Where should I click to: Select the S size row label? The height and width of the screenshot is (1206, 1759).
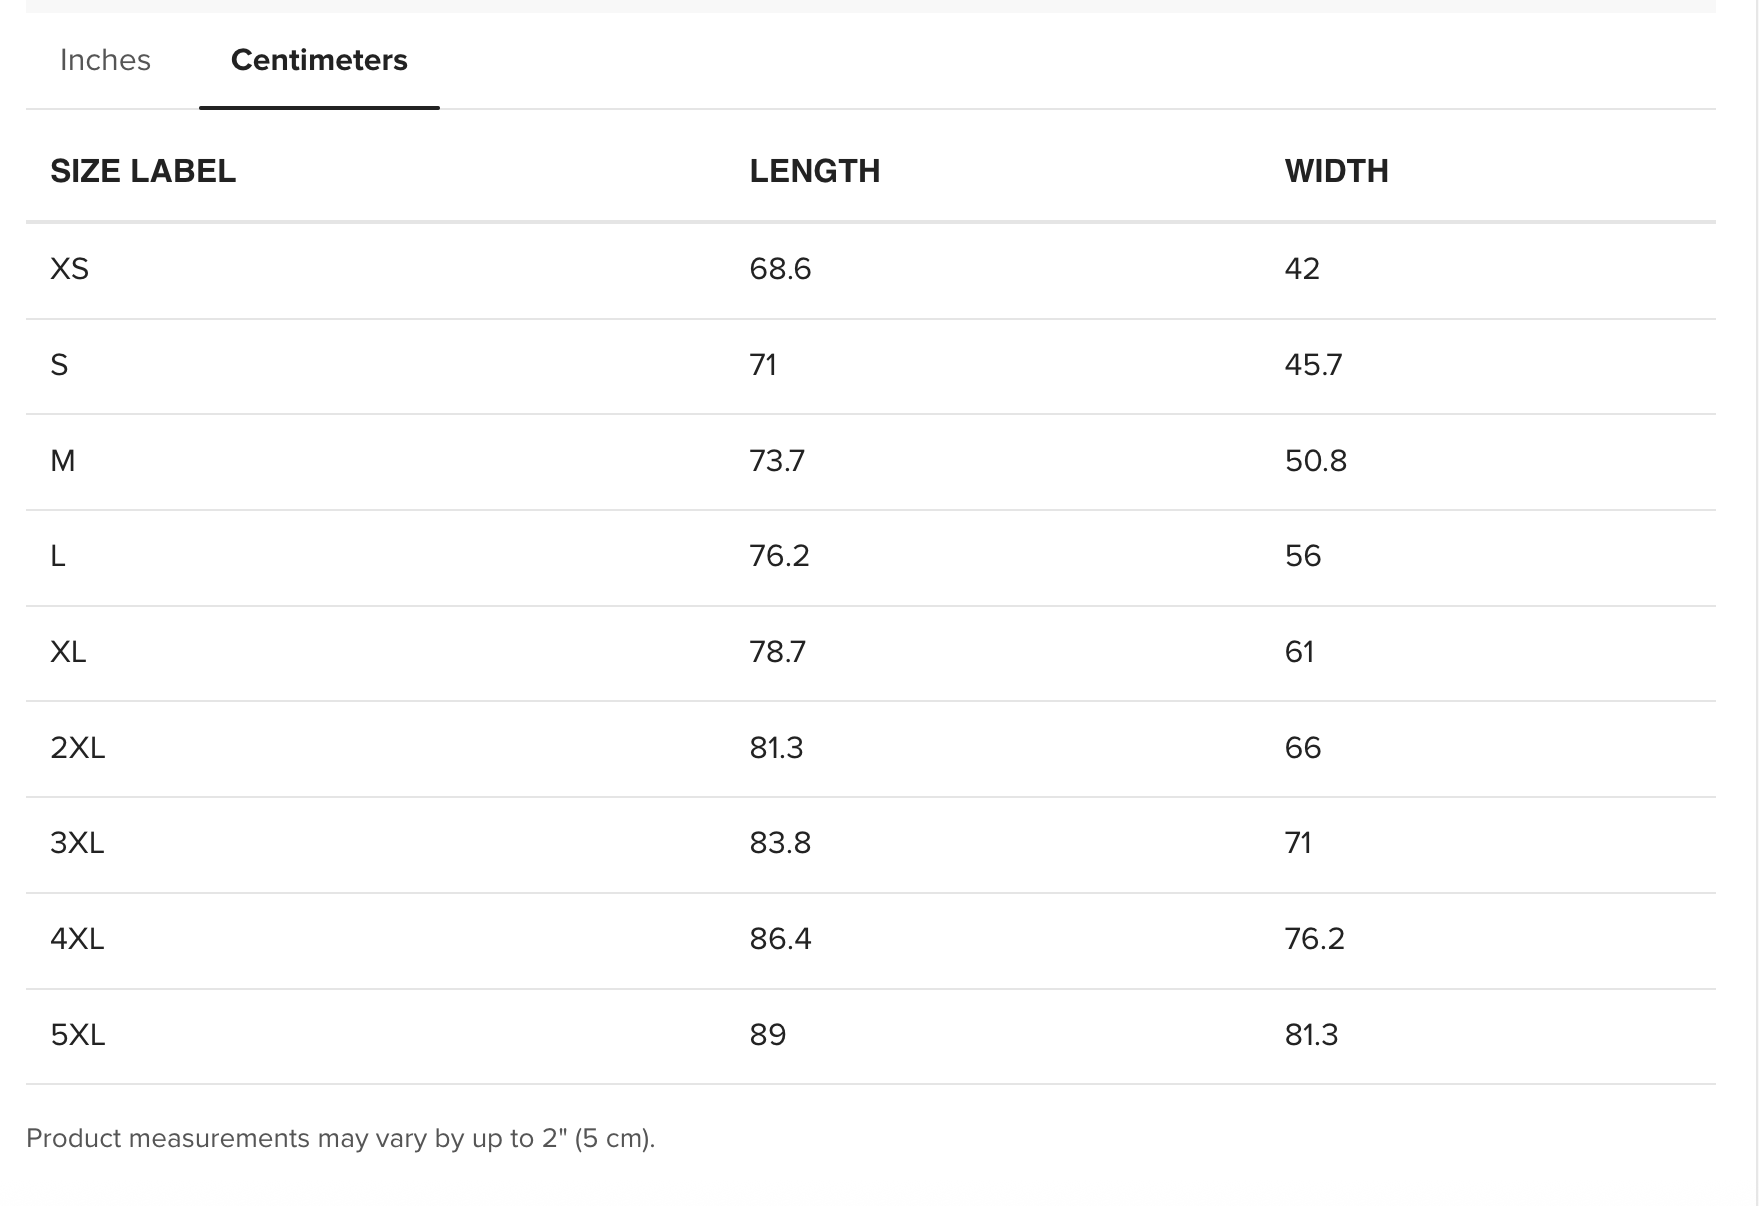tap(59, 365)
